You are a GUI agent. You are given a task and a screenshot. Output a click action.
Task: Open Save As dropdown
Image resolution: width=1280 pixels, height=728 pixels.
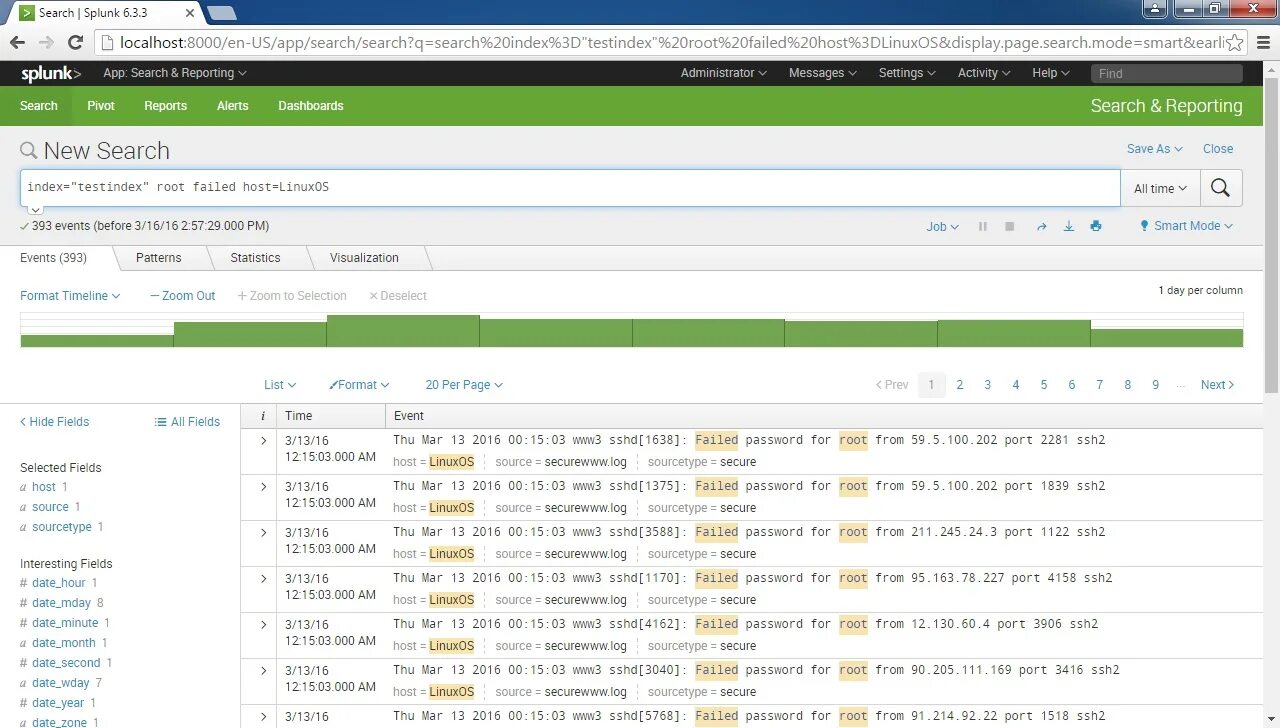point(1154,149)
